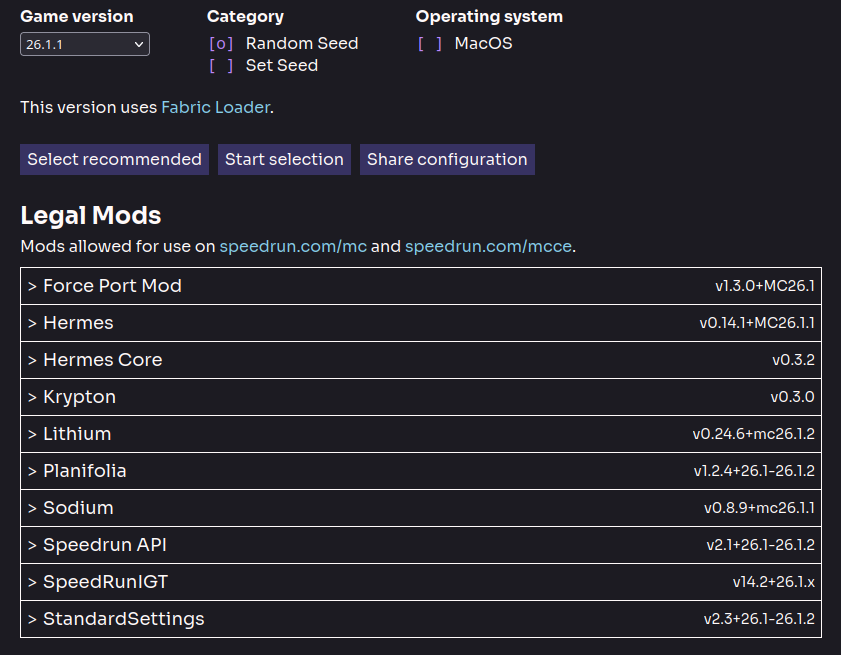Viewport: 841px width, 655px height.
Task: Expand the Hermes mod row
Action: click(421, 323)
